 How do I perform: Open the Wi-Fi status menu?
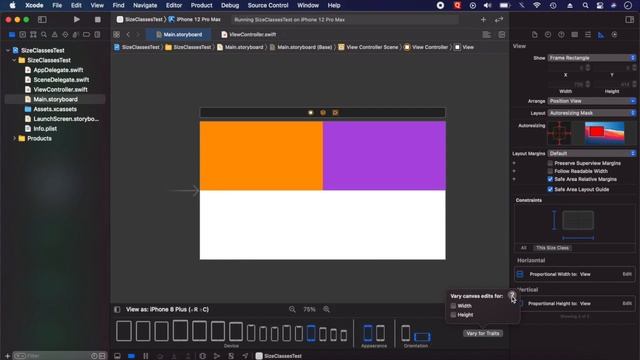point(537,5)
